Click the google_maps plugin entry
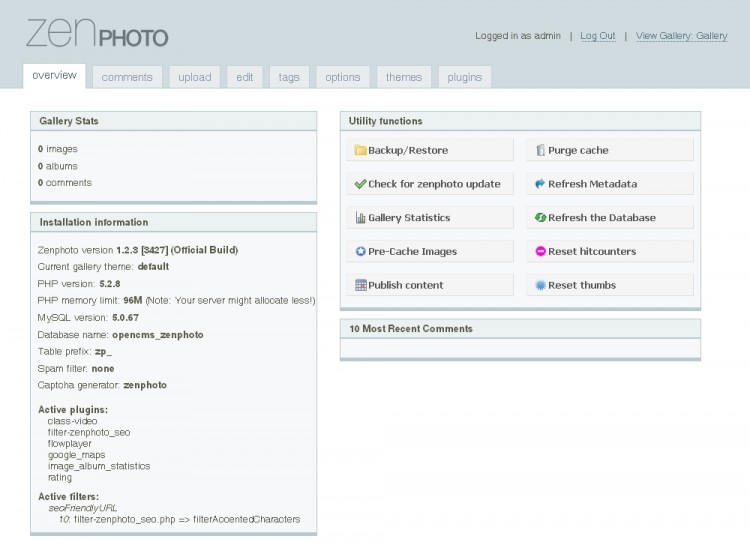 [76, 455]
